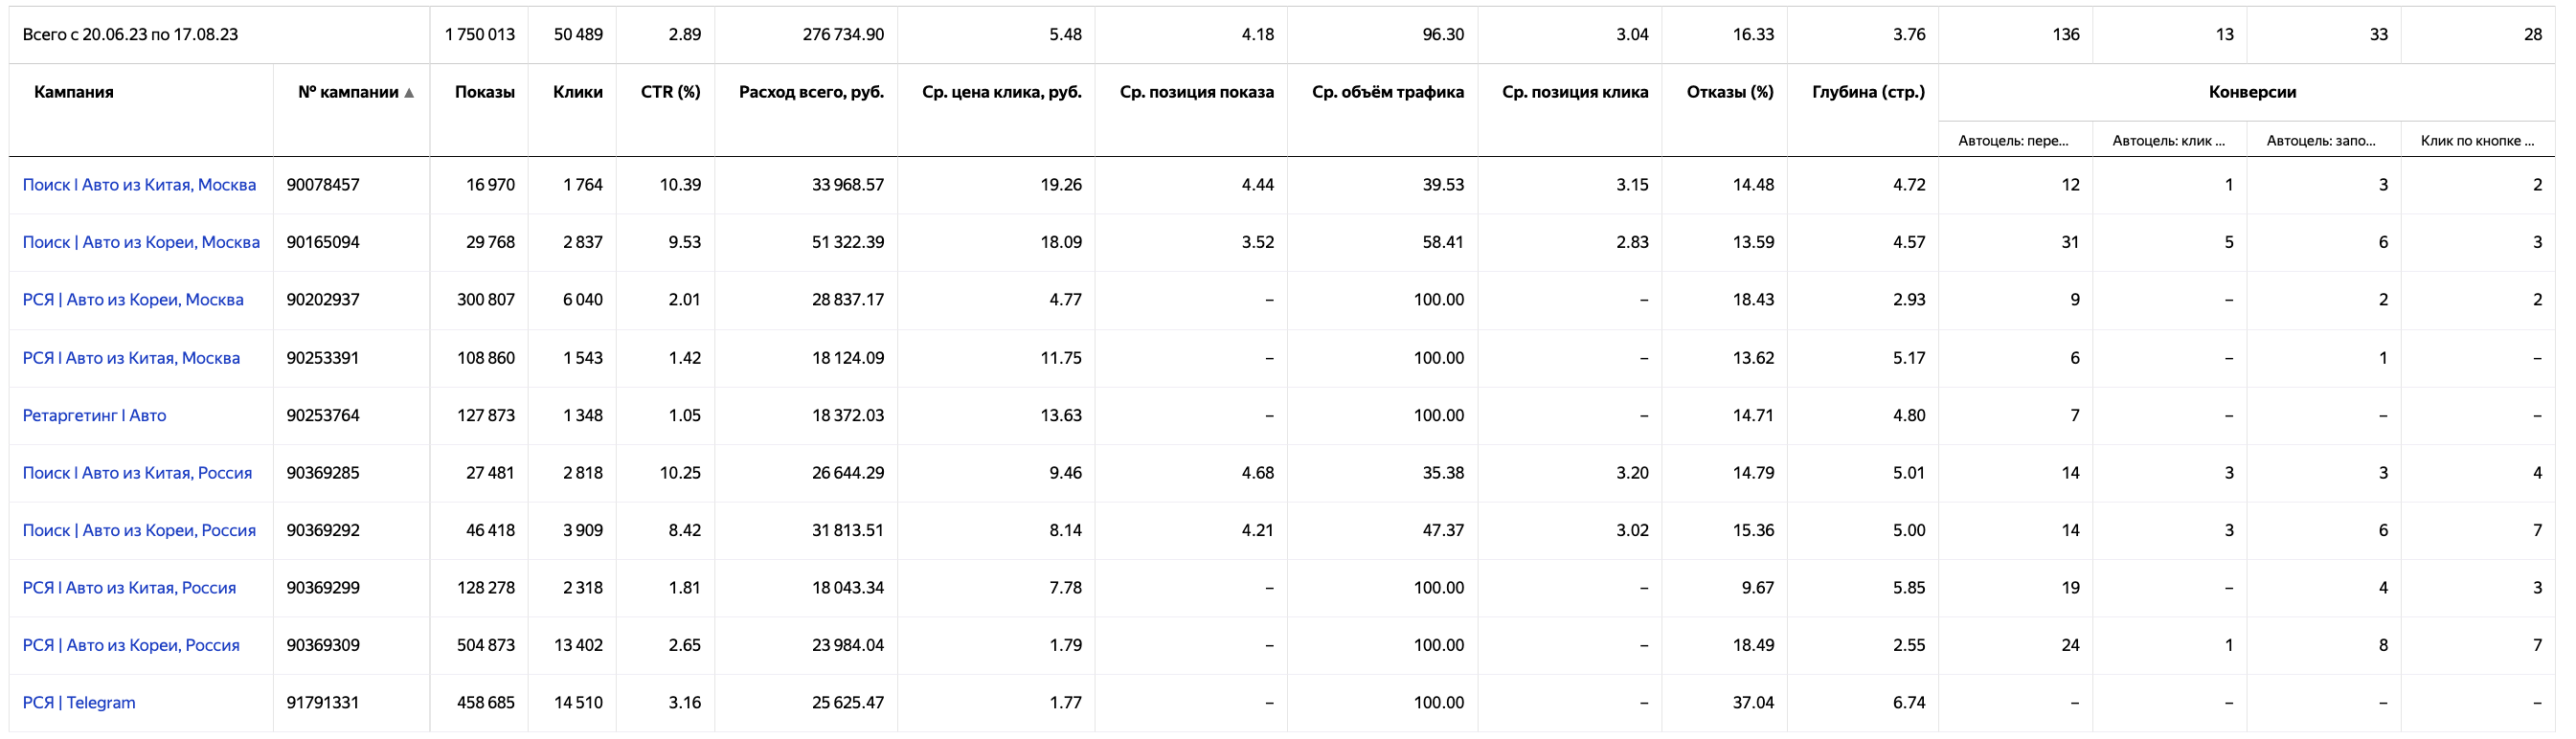
Task: Open campaign Поиск | Авто из Китая, Россия
Action: (x=137, y=473)
